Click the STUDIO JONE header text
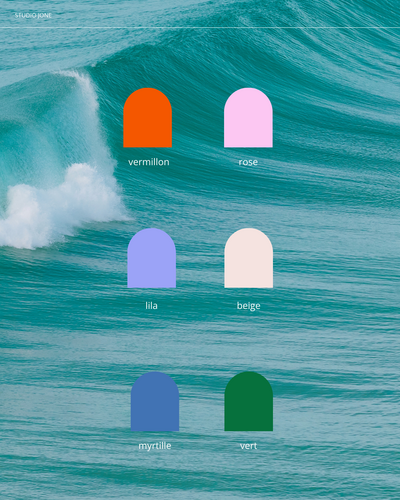This screenshot has width=400, height=500. [33, 15]
